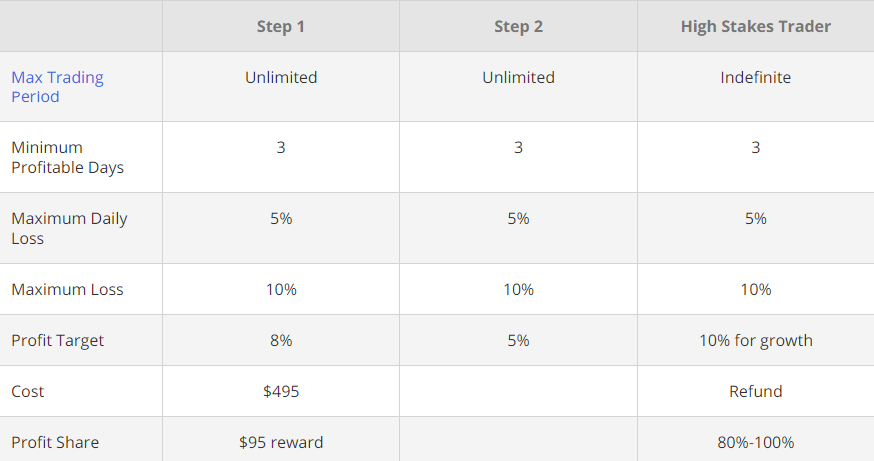Click the $495 cost cell

click(x=281, y=392)
